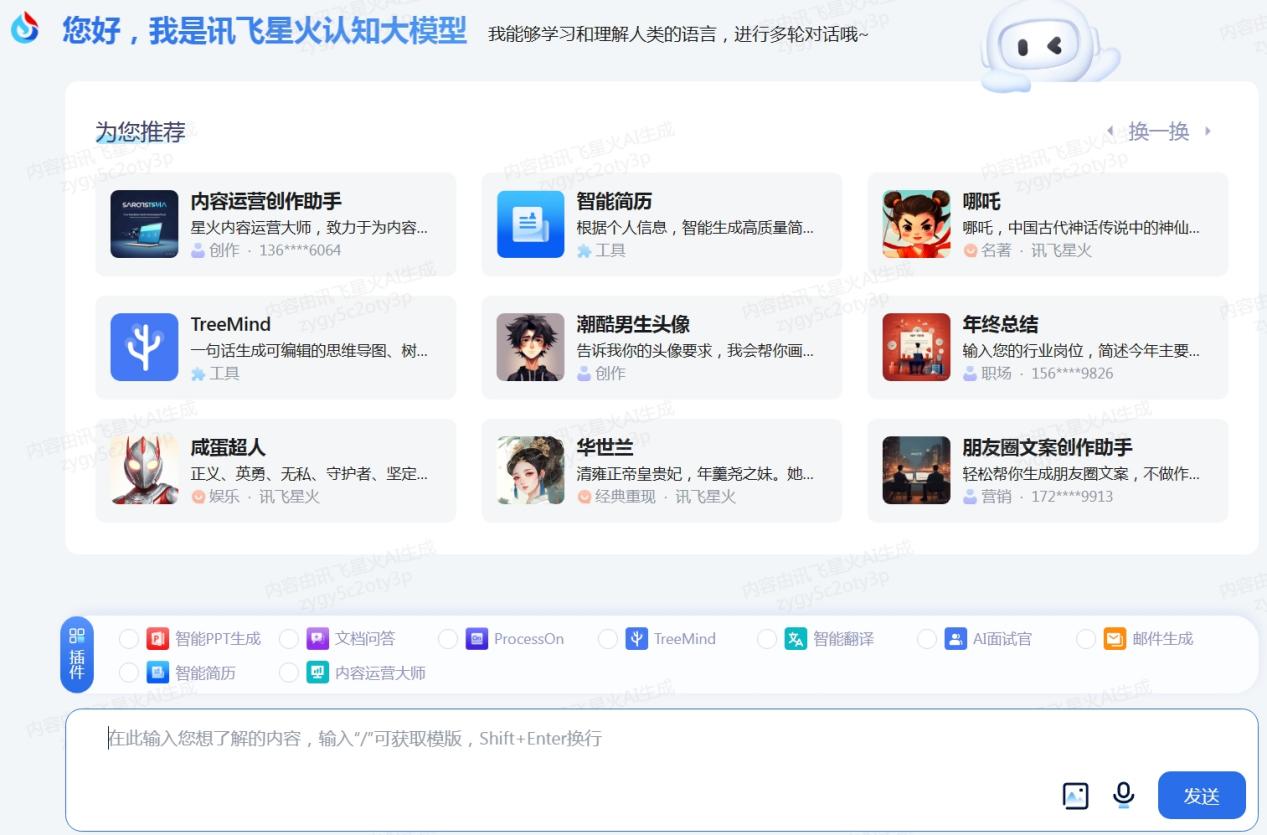This screenshot has width=1267, height=835.
Task: Open the 内容运营创作助手 card thumbnail
Action: [144, 224]
